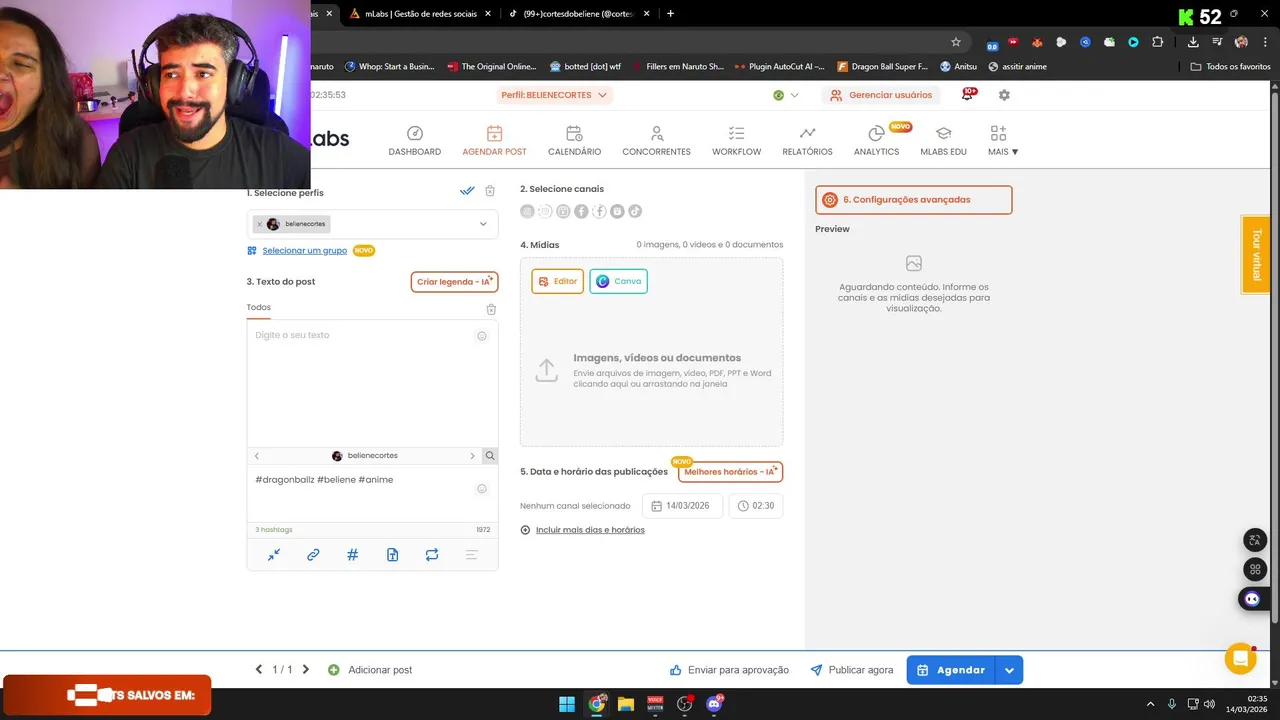Expand the Agendar dropdown arrow

tap(1010, 670)
